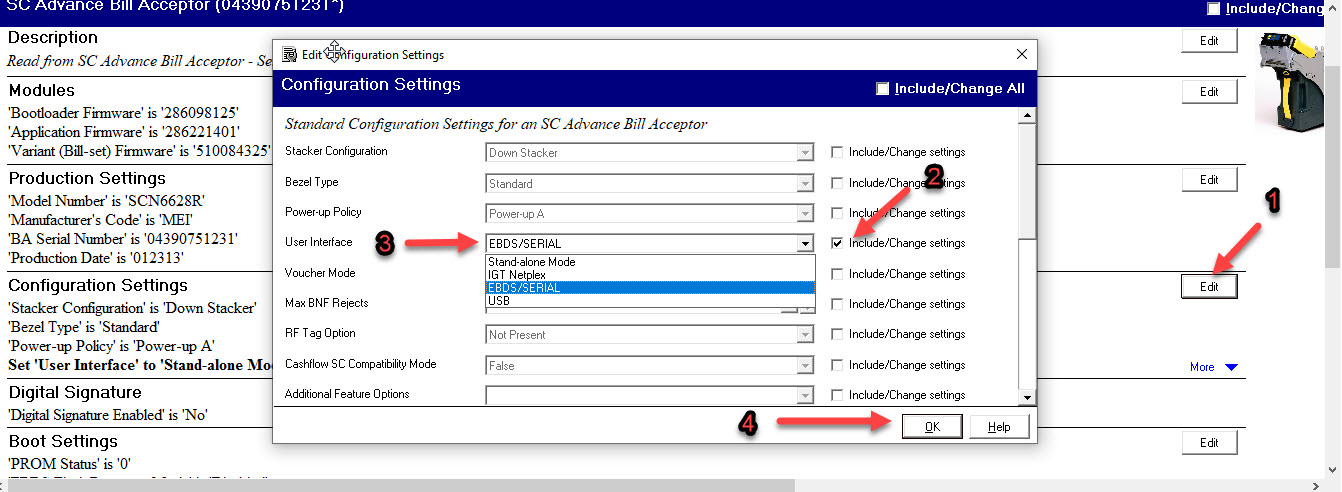Click the dialog title bar app icon
Viewport: 1342px width, 492px height.
(290, 55)
